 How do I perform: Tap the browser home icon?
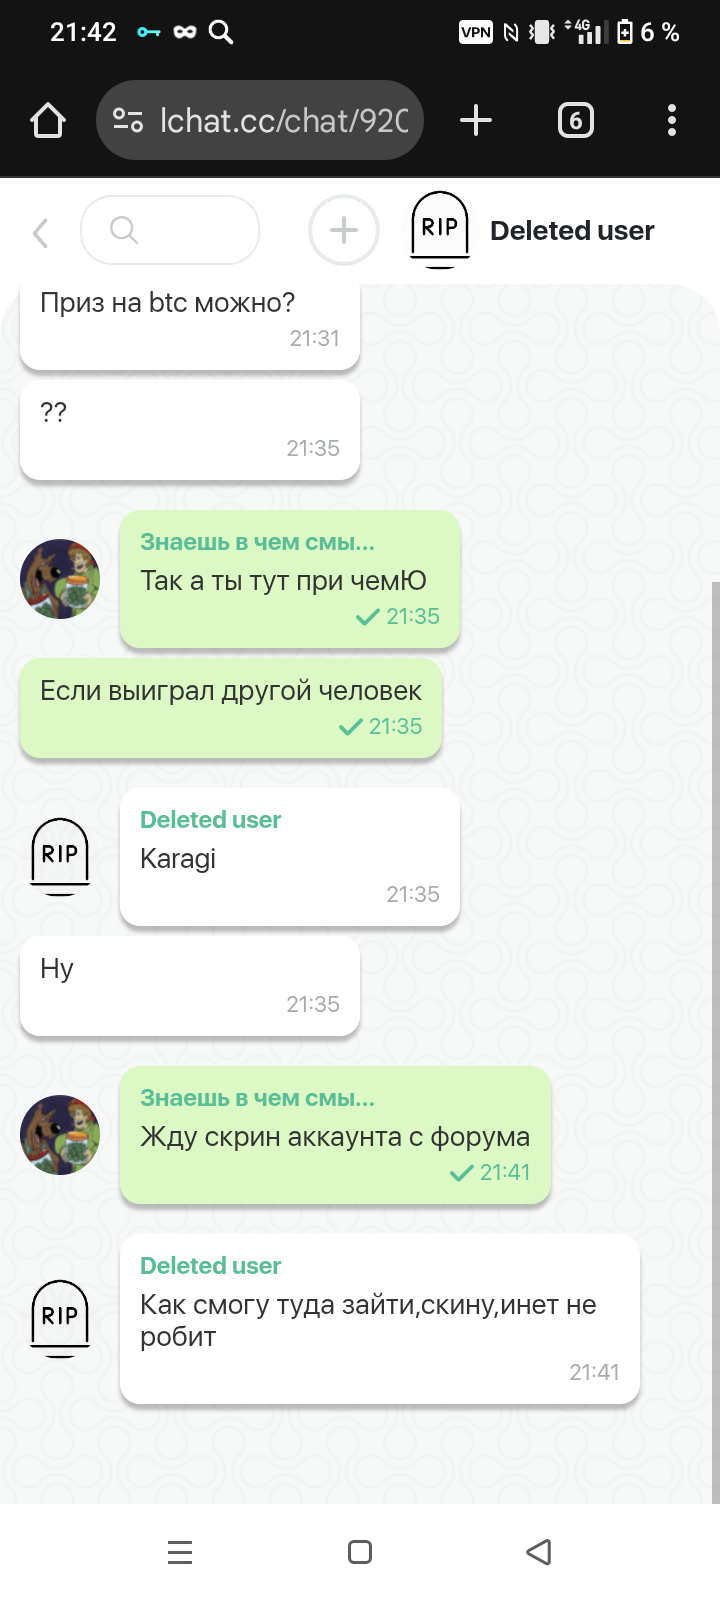(x=48, y=121)
